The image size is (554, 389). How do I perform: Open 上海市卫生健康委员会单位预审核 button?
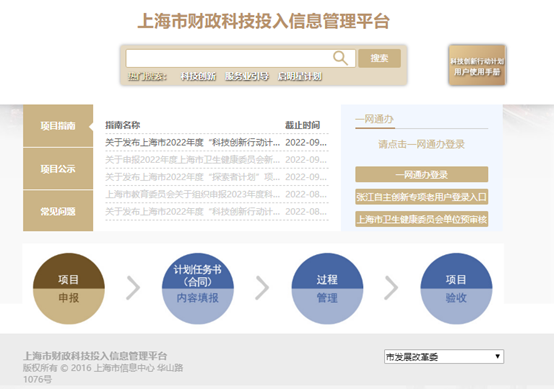(422, 219)
